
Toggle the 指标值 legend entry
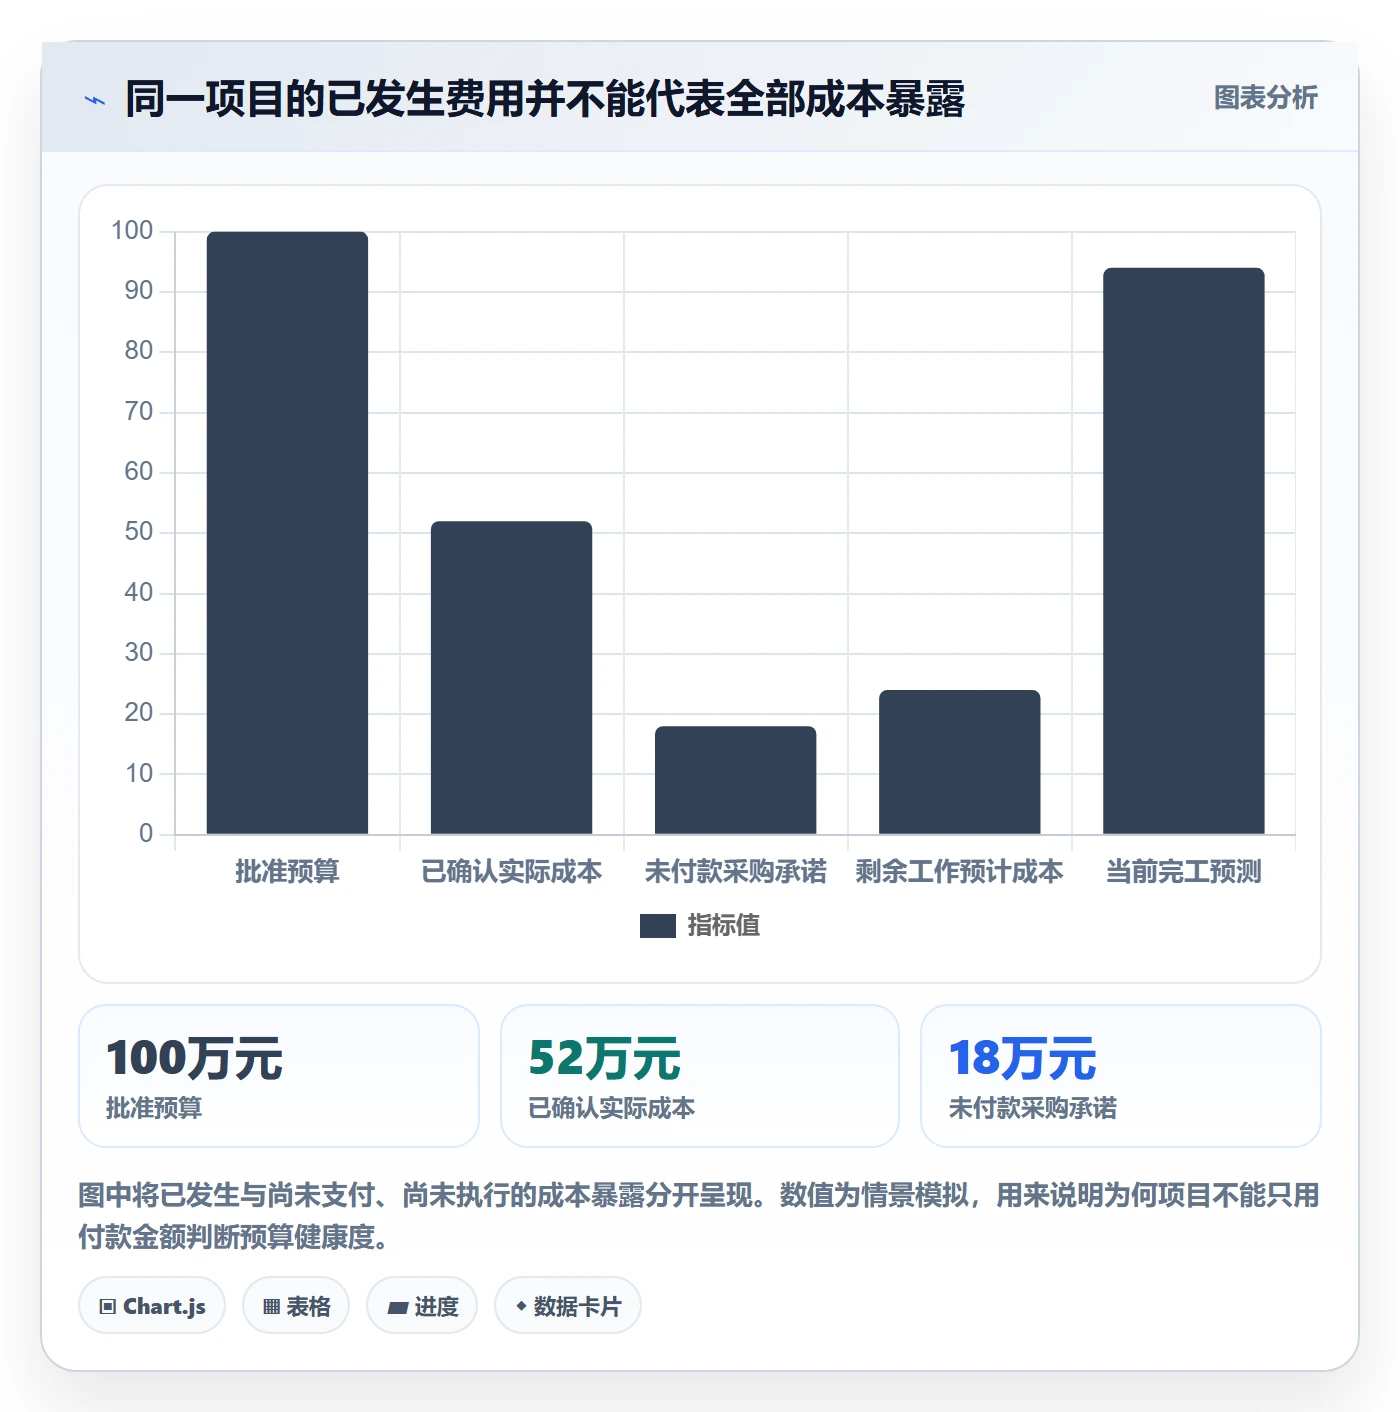[700, 926]
